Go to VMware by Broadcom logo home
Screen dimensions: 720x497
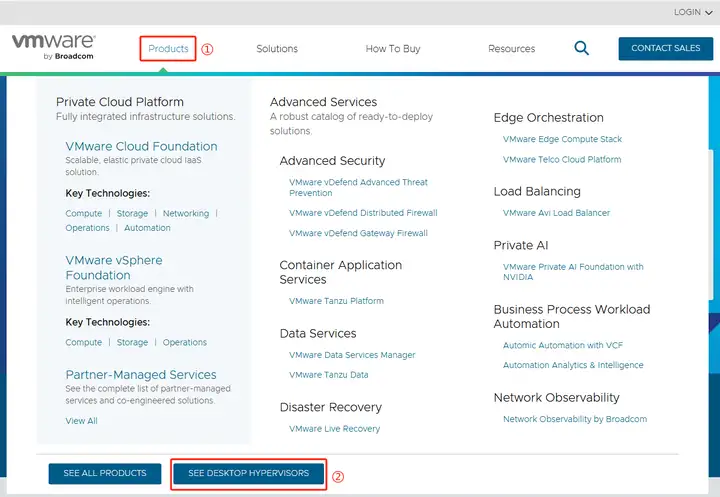tap(53, 46)
